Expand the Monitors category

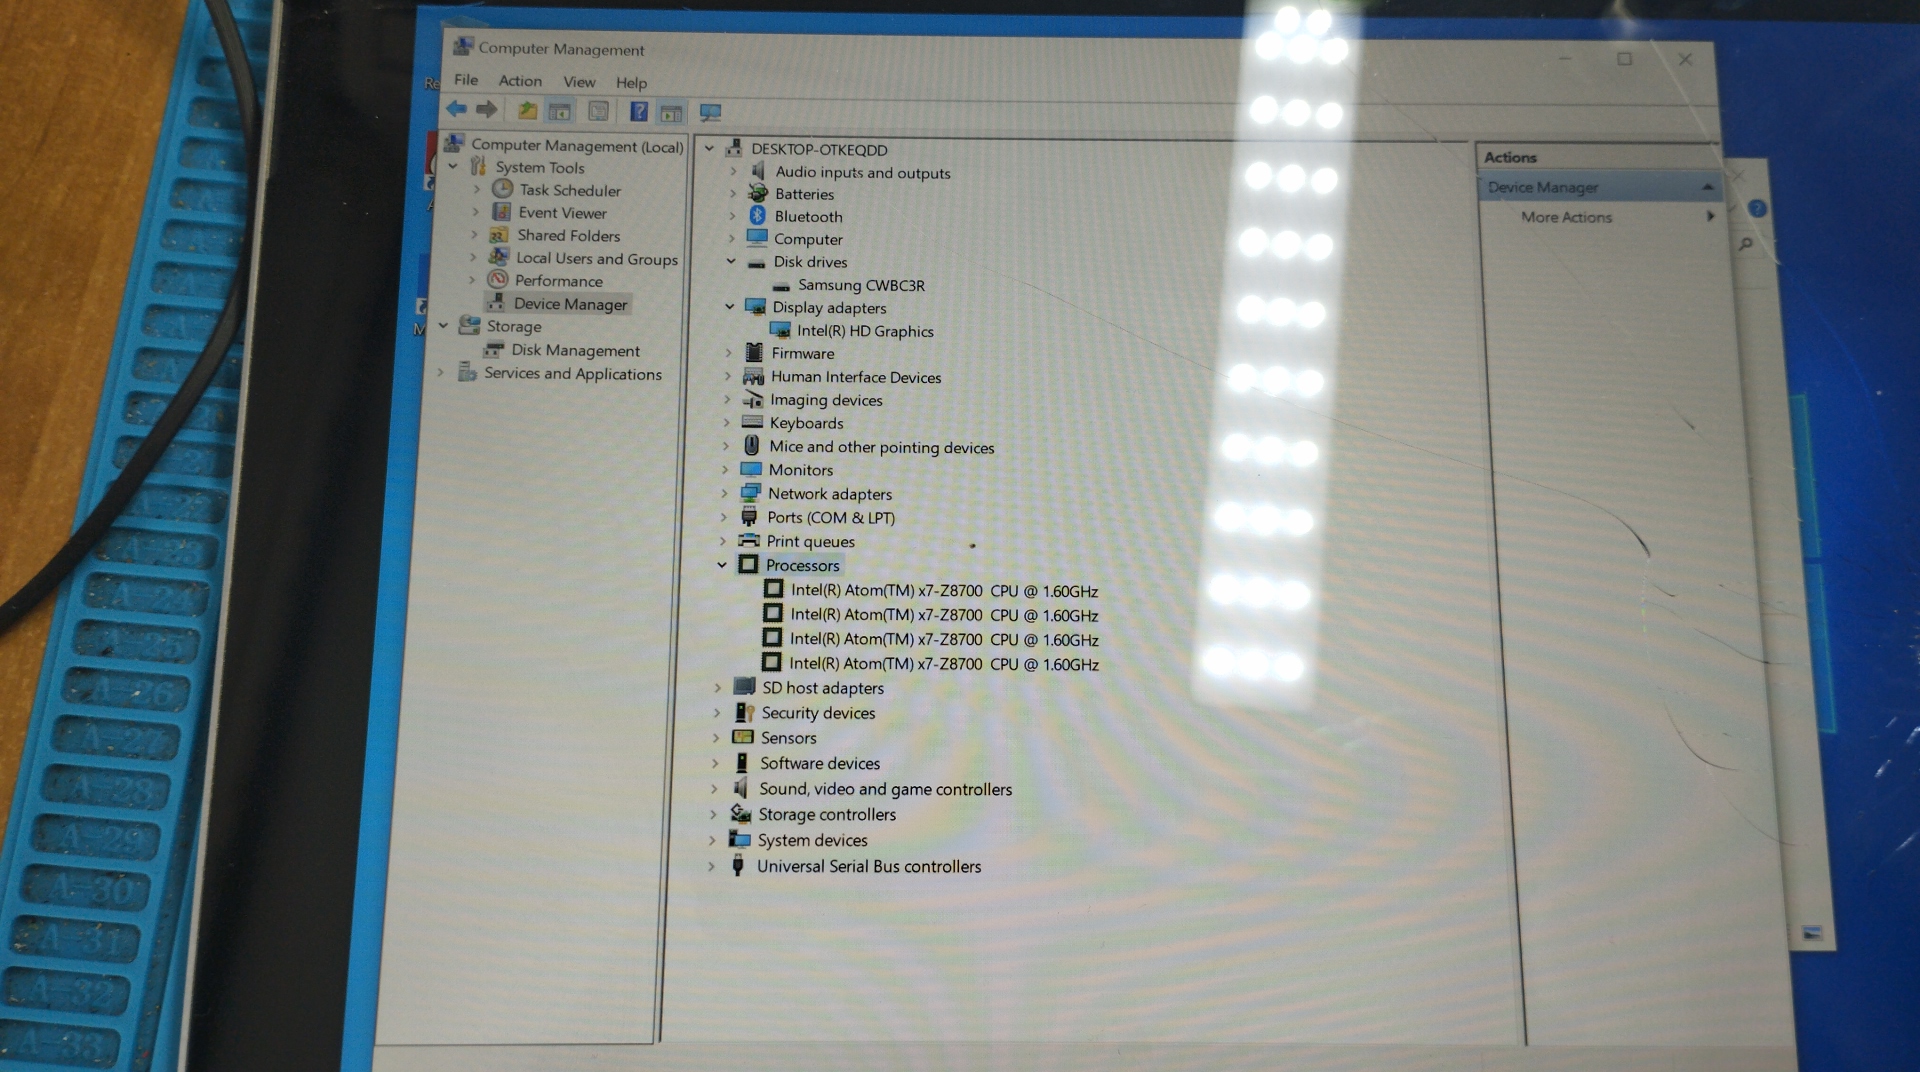pyautogui.click(x=725, y=469)
